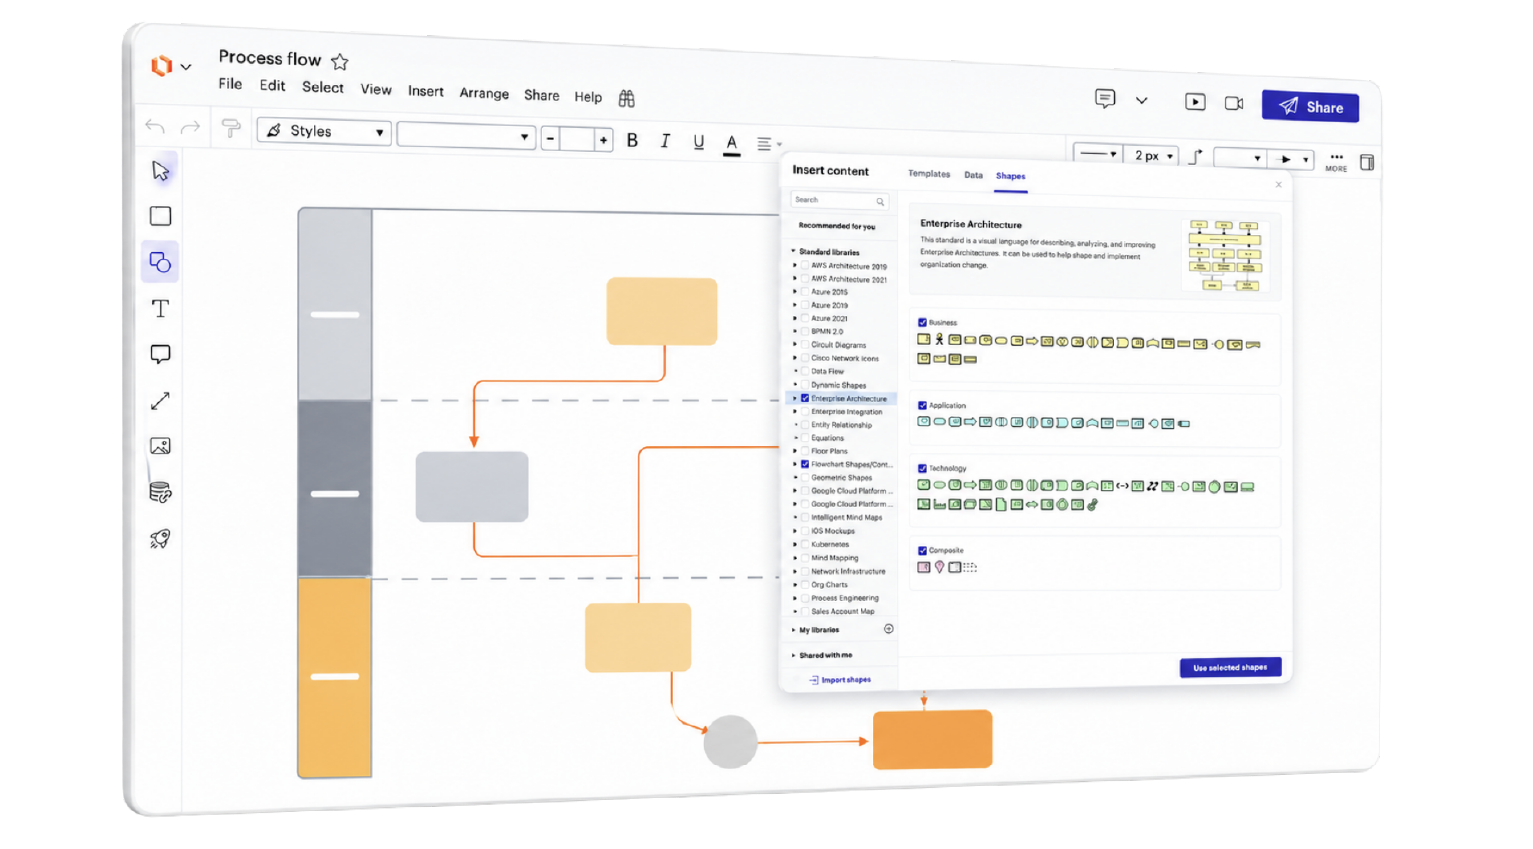Open the font family dropdown
This screenshot has height=849, width=1533.
[x=466, y=136]
